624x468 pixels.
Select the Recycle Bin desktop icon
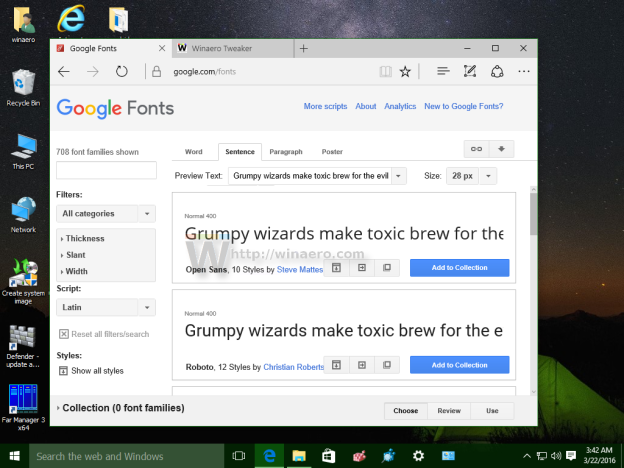coord(23,88)
